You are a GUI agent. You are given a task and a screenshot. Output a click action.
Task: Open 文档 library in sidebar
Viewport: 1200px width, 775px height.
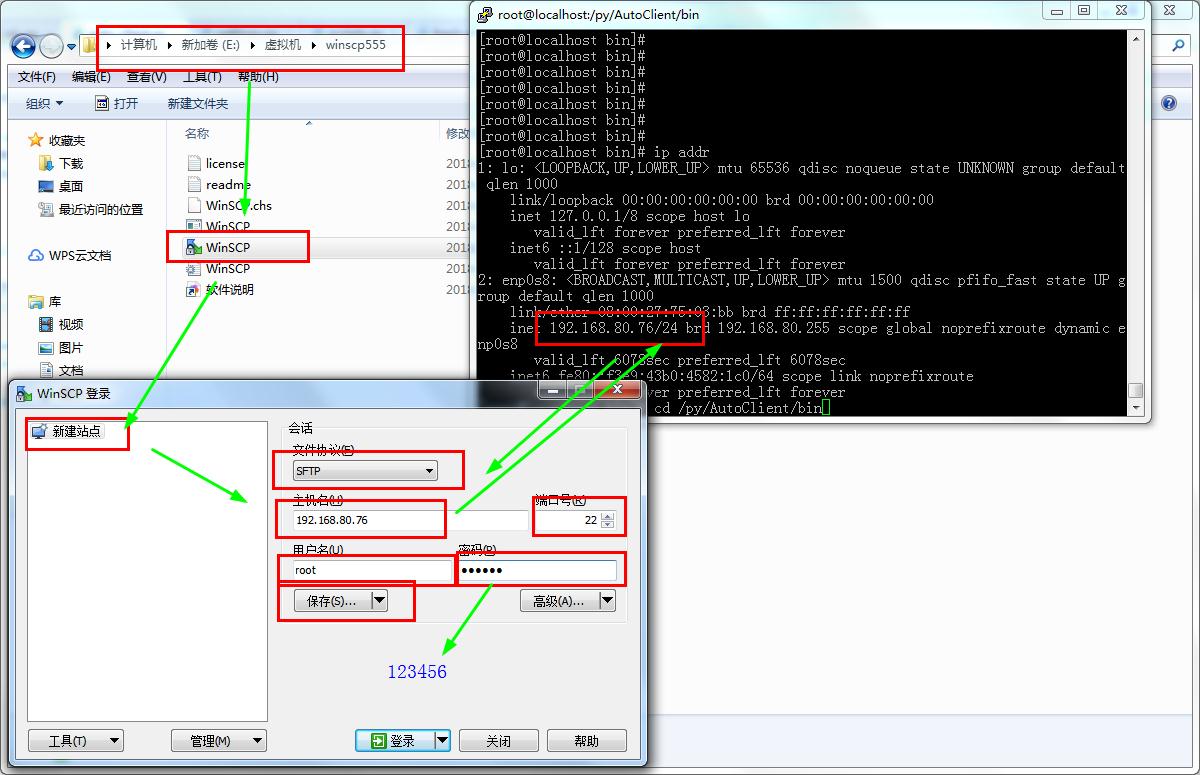coord(61,370)
